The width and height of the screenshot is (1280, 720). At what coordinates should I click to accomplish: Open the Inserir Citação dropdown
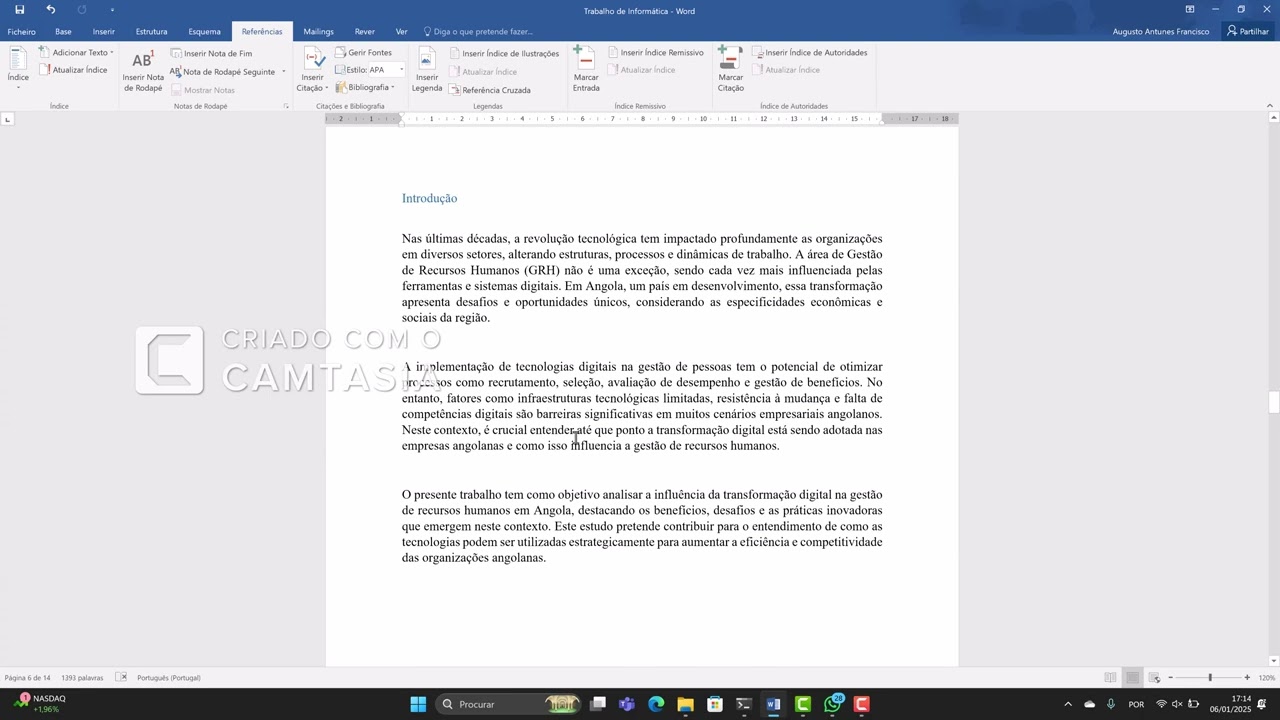(313, 70)
